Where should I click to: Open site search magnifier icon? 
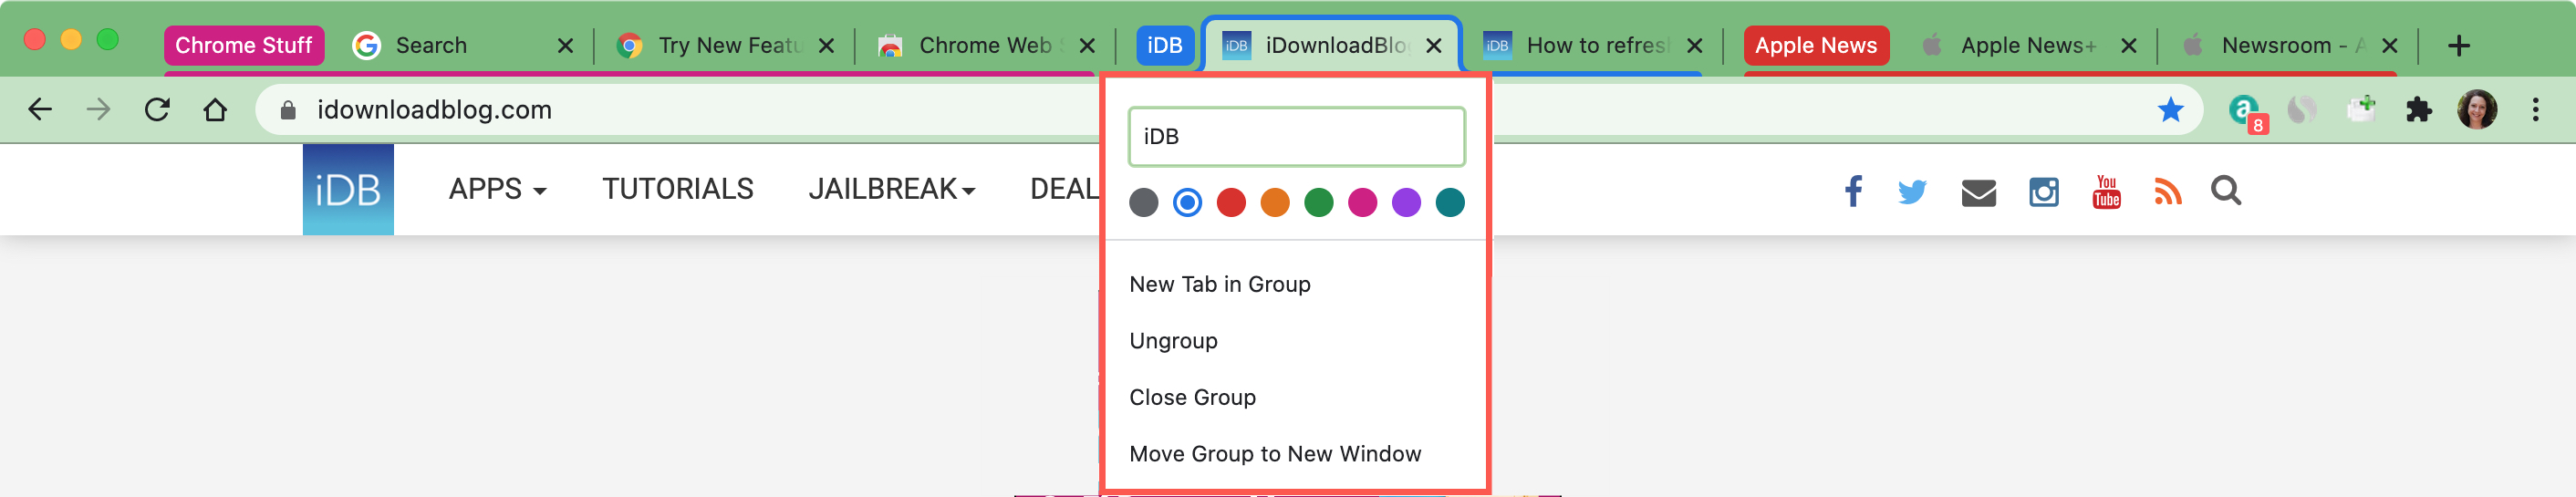[2225, 190]
